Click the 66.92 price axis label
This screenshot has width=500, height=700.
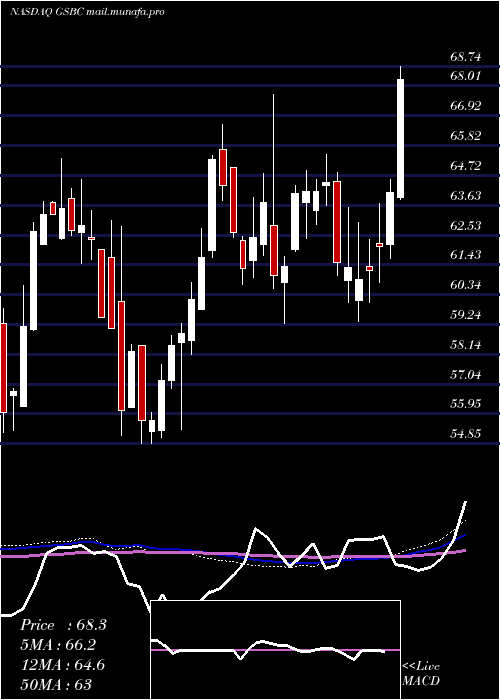[x=466, y=106]
